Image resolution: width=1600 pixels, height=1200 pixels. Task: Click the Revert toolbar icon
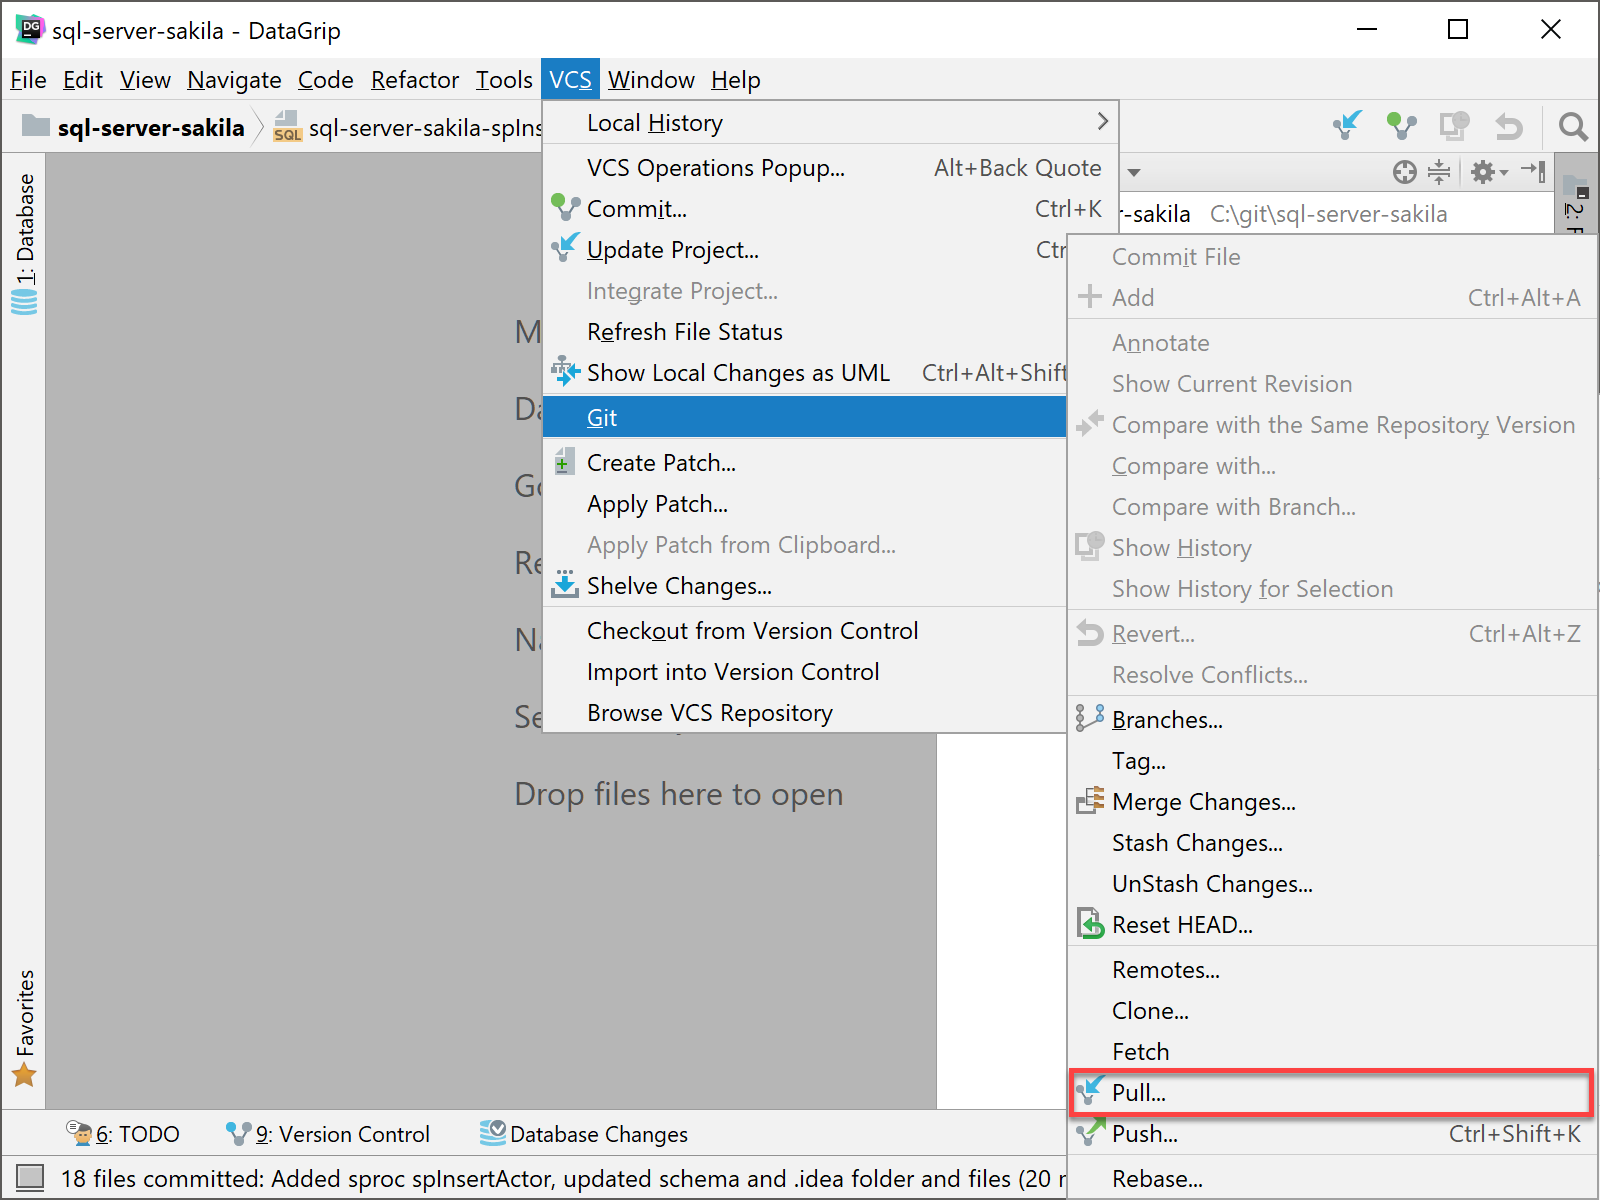(x=1509, y=126)
